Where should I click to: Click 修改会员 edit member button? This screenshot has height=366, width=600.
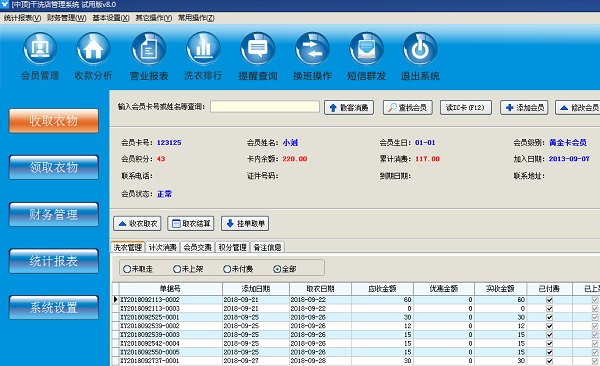[x=578, y=108]
